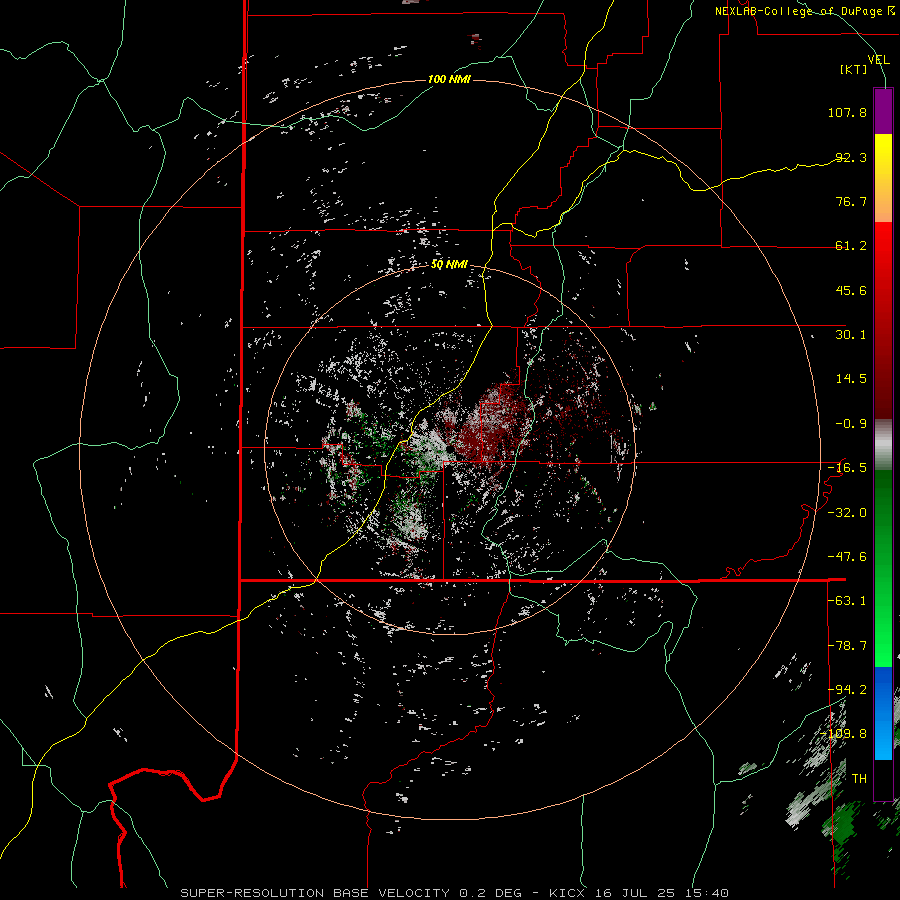Image resolution: width=900 pixels, height=900 pixels.
Task: Select the -16.5 velocity scale value
Action: (x=847, y=468)
